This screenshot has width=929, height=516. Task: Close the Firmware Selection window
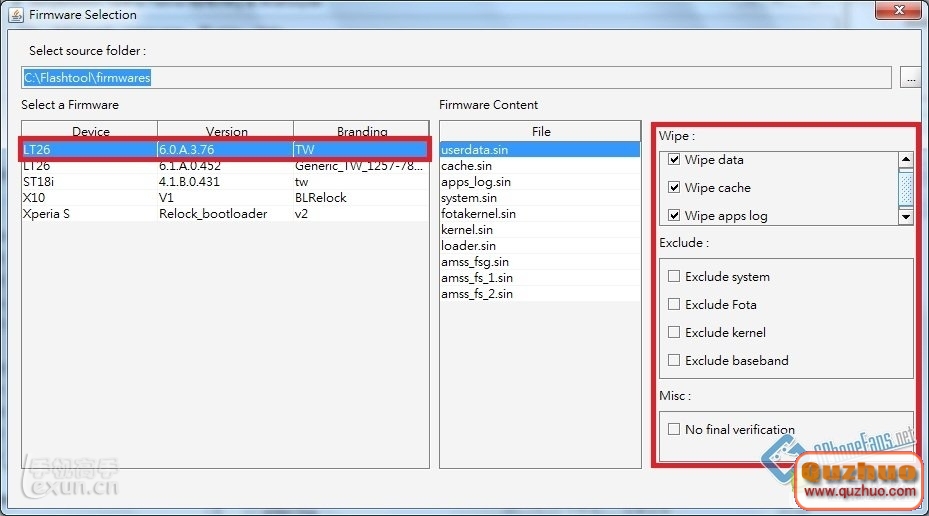[x=899, y=9]
